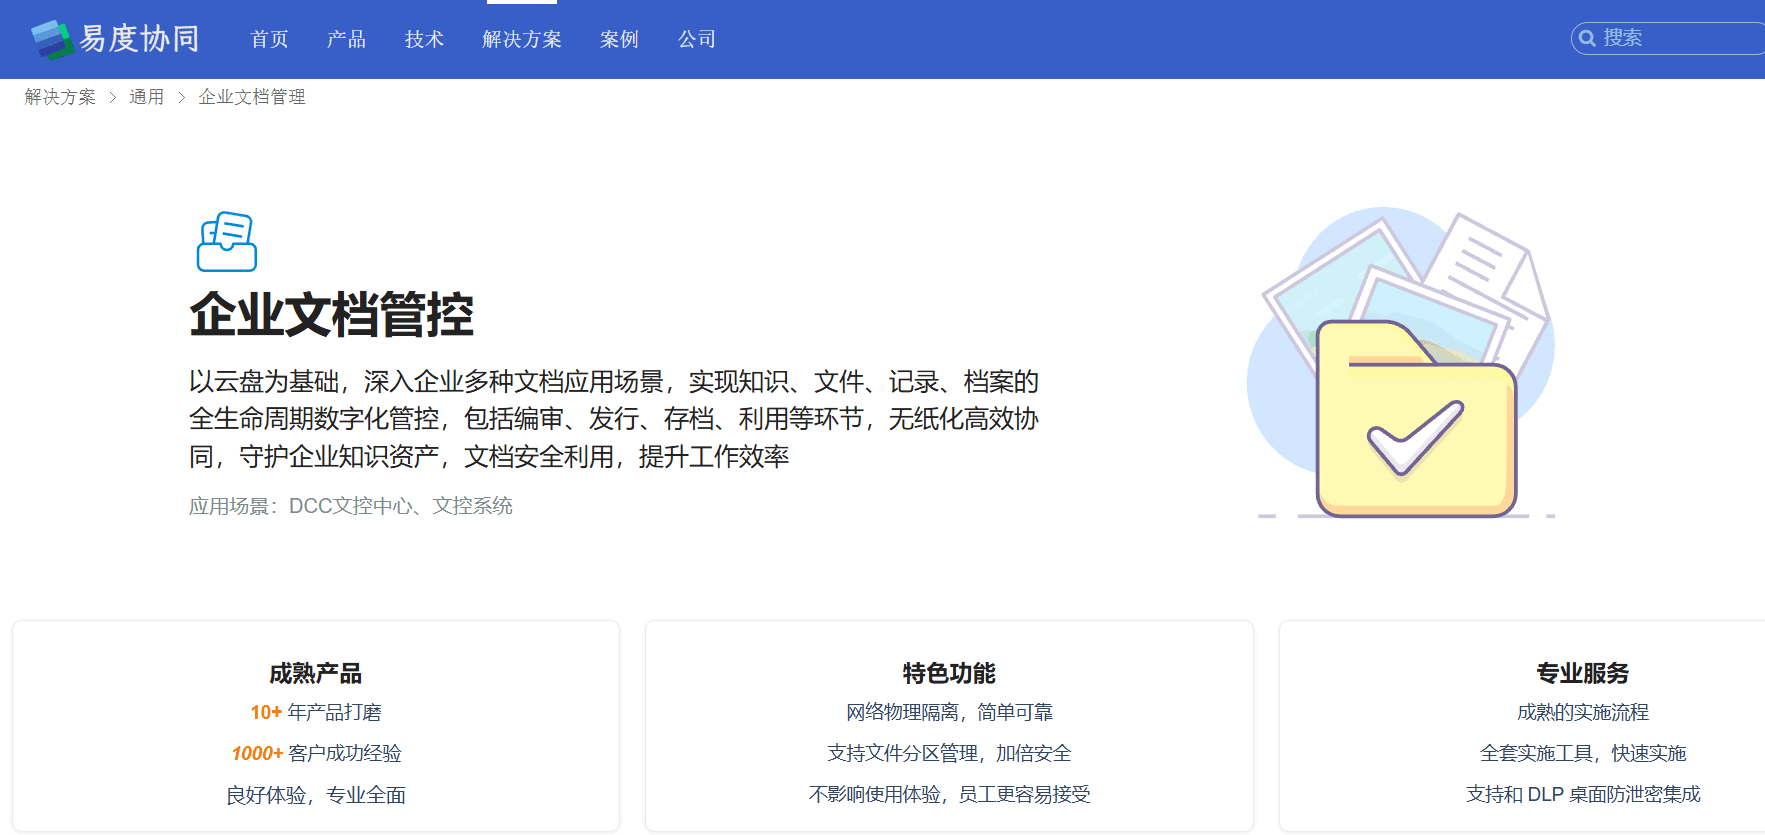
Task: Click the document management icon above 企业文档管控
Action: (x=227, y=241)
